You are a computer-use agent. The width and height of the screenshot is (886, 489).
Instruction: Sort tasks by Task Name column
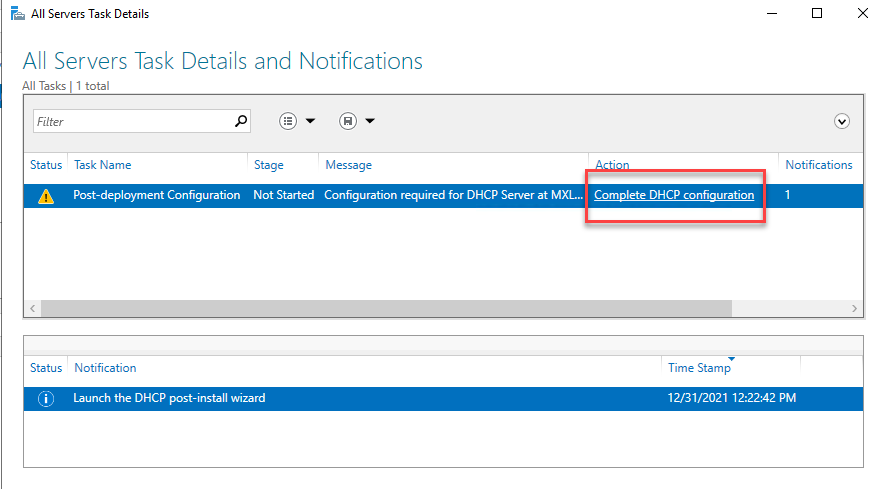102,165
